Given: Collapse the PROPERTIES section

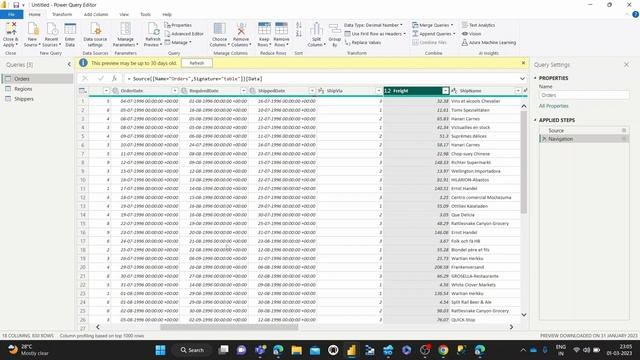Looking at the screenshot, I should click(x=536, y=78).
